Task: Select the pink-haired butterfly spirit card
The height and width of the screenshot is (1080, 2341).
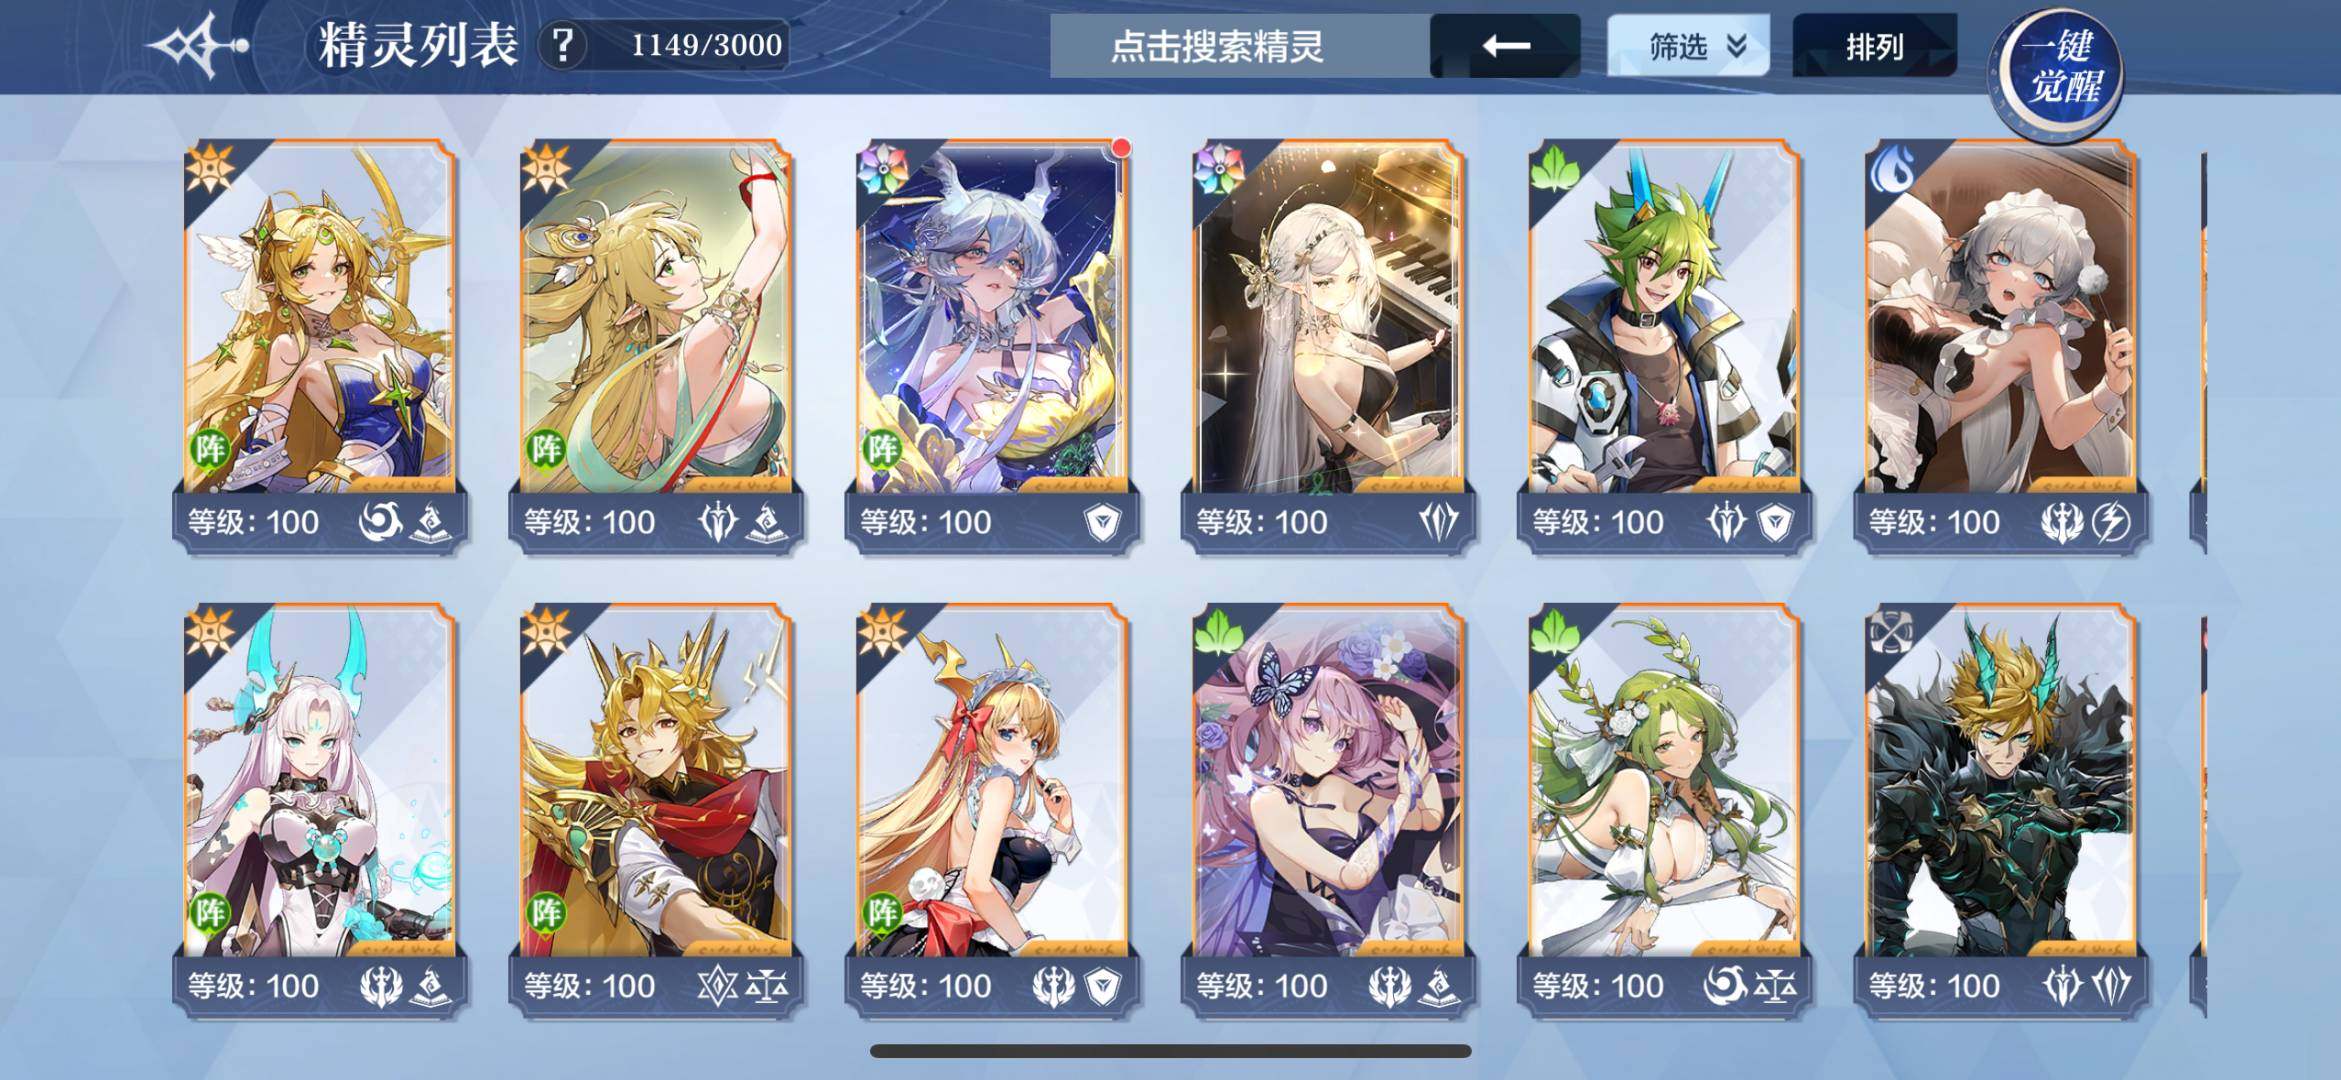Action: [1328, 810]
